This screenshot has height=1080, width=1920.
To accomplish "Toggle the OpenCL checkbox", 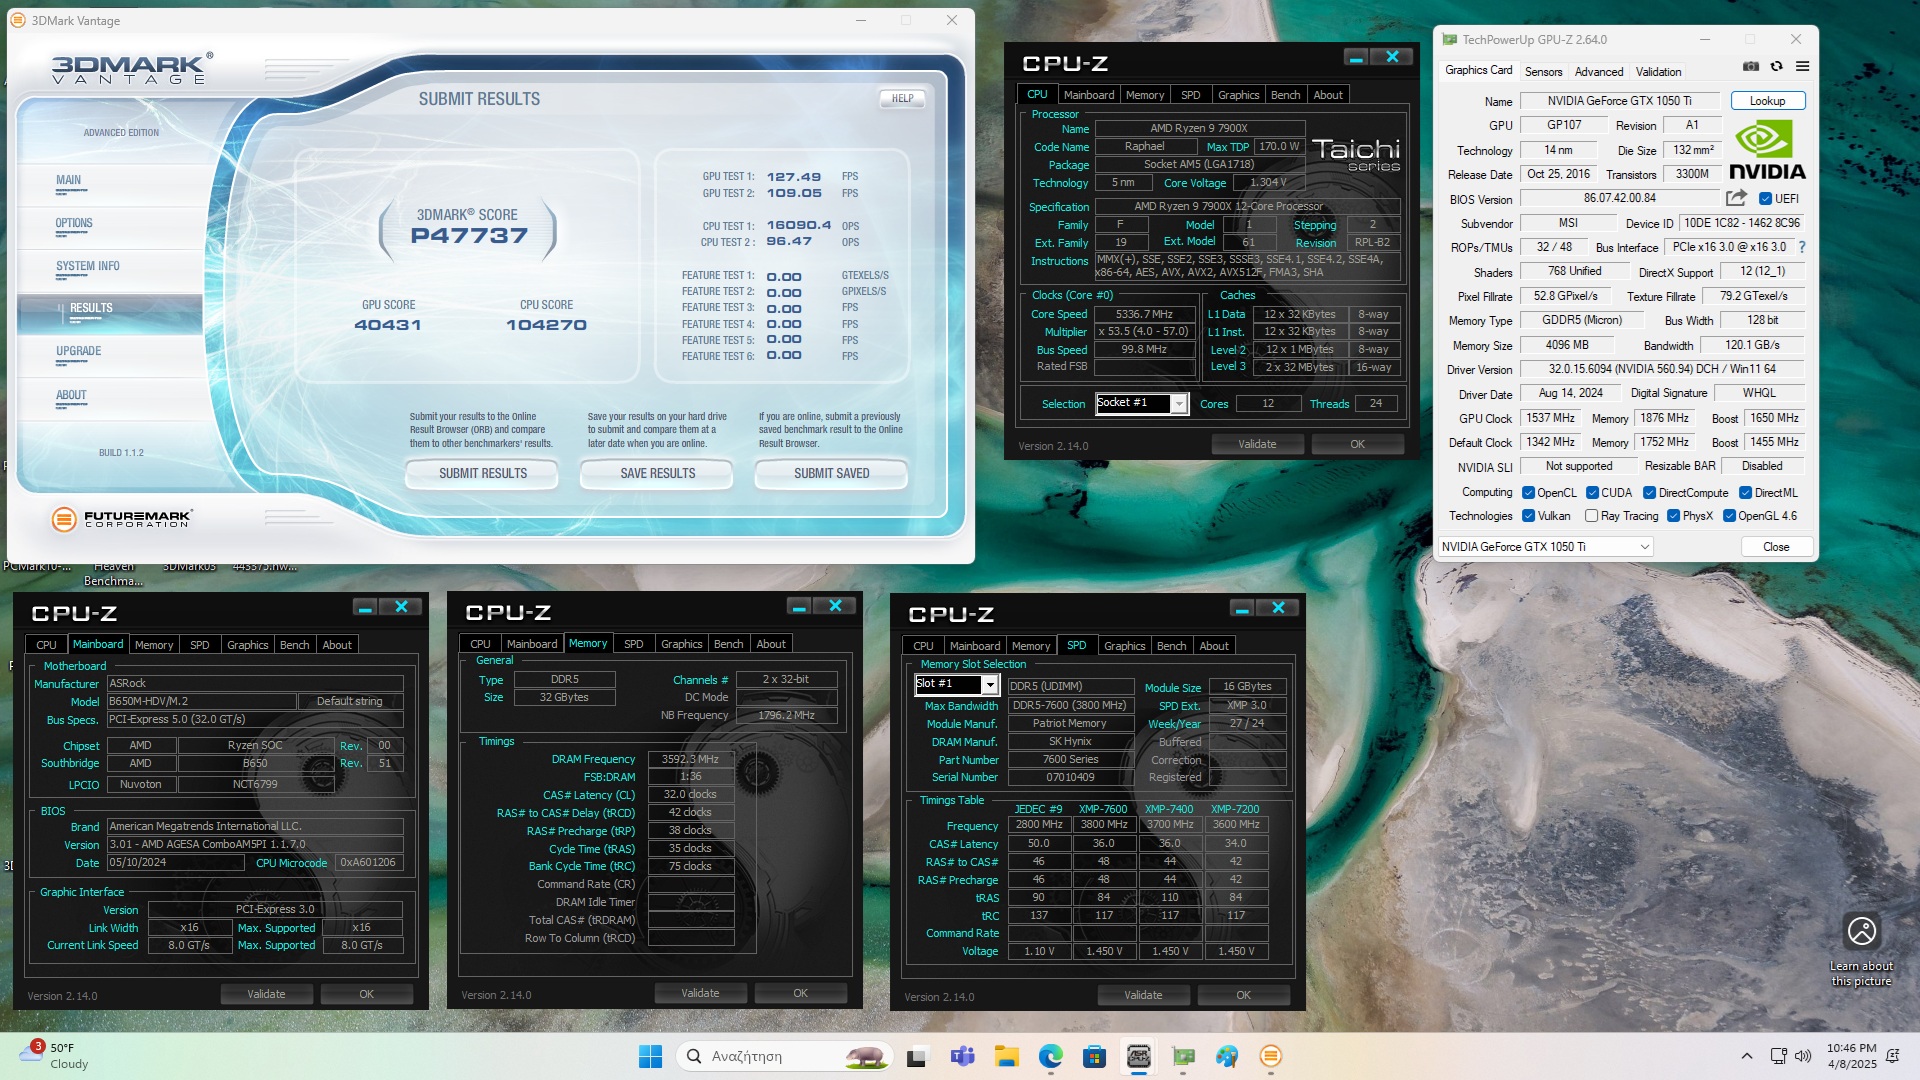I will [x=1528, y=493].
